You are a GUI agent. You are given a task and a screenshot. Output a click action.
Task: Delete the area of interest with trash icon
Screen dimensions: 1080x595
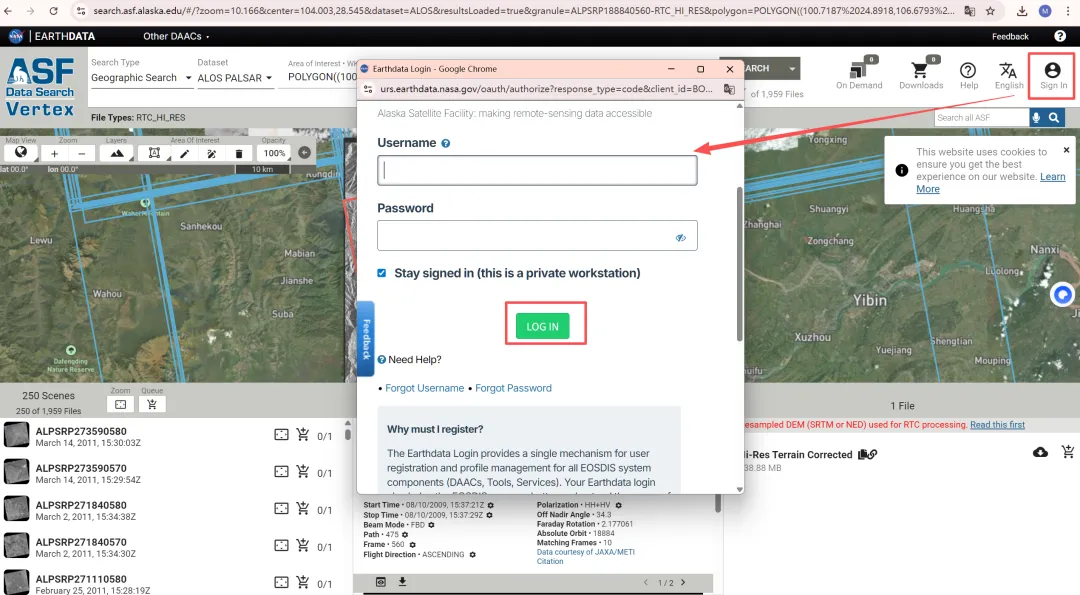(238, 153)
